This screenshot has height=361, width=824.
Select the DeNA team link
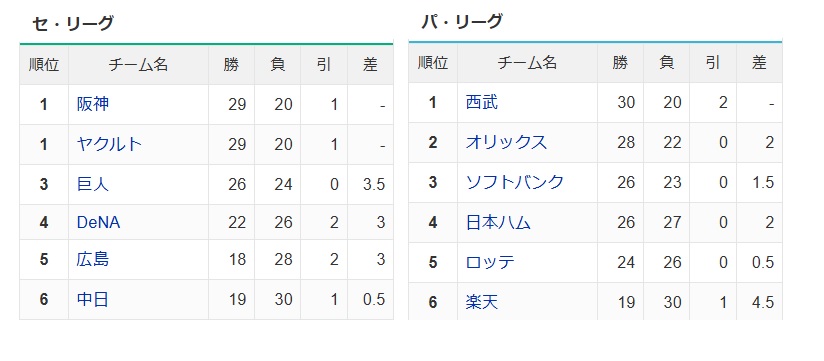(98, 222)
